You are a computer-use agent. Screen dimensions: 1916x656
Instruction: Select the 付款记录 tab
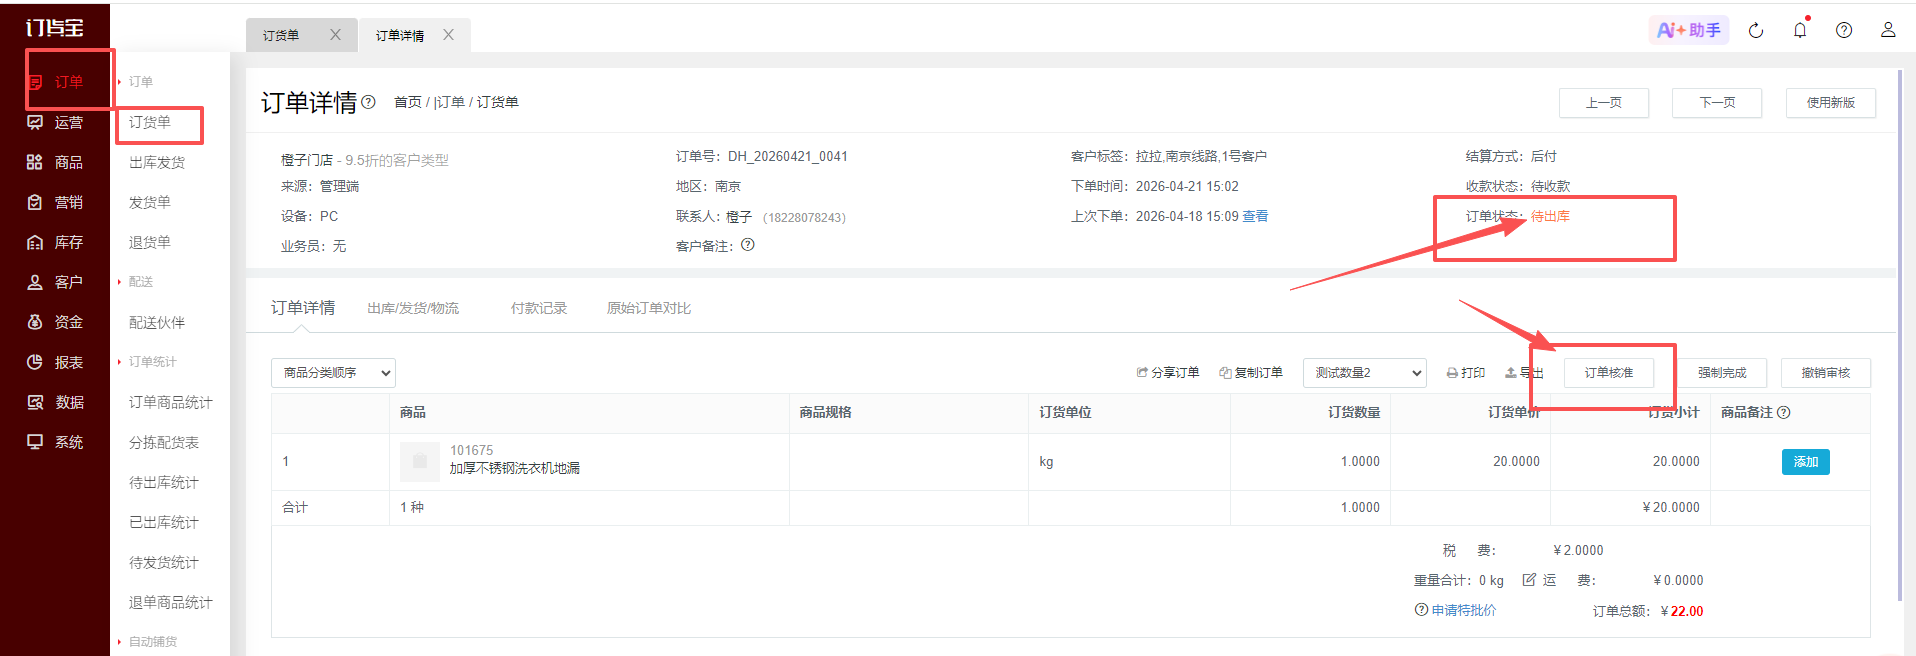click(539, 308)
